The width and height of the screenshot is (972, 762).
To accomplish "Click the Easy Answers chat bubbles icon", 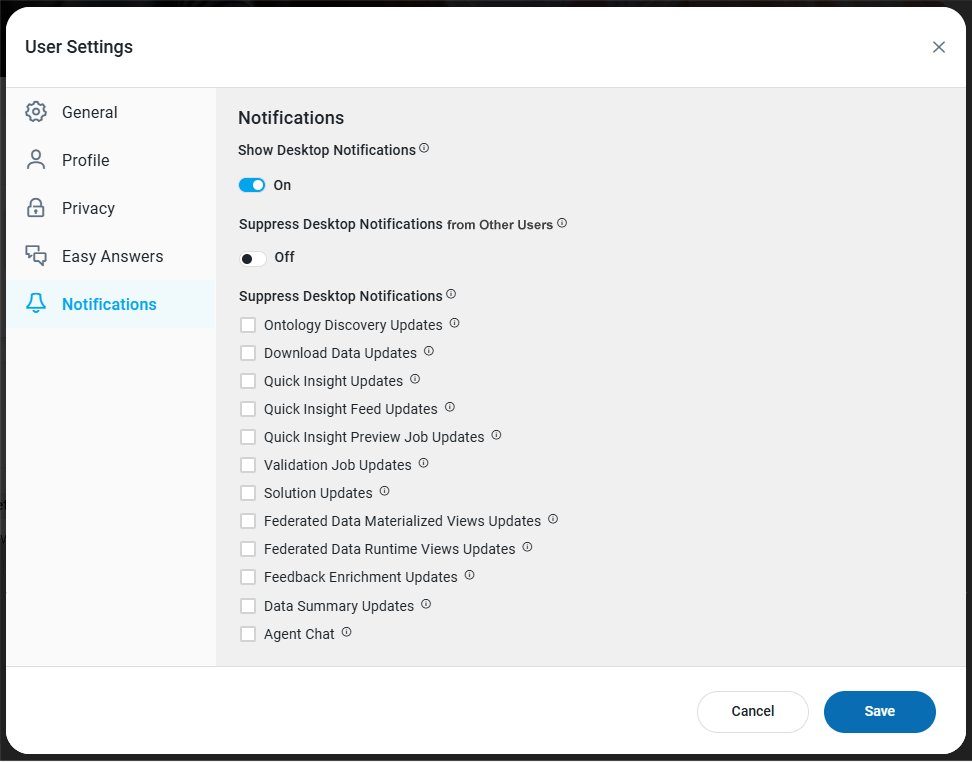I will (x=36, y=256).
